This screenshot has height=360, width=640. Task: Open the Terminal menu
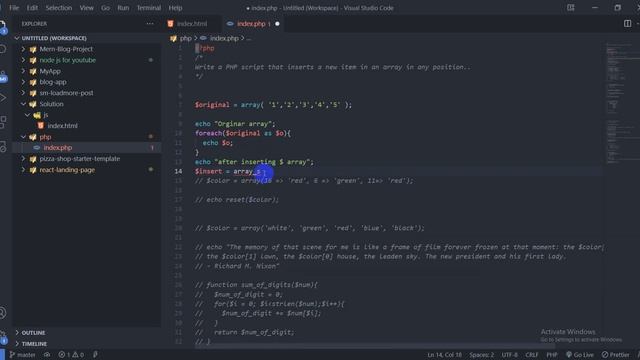coord(149,8)
